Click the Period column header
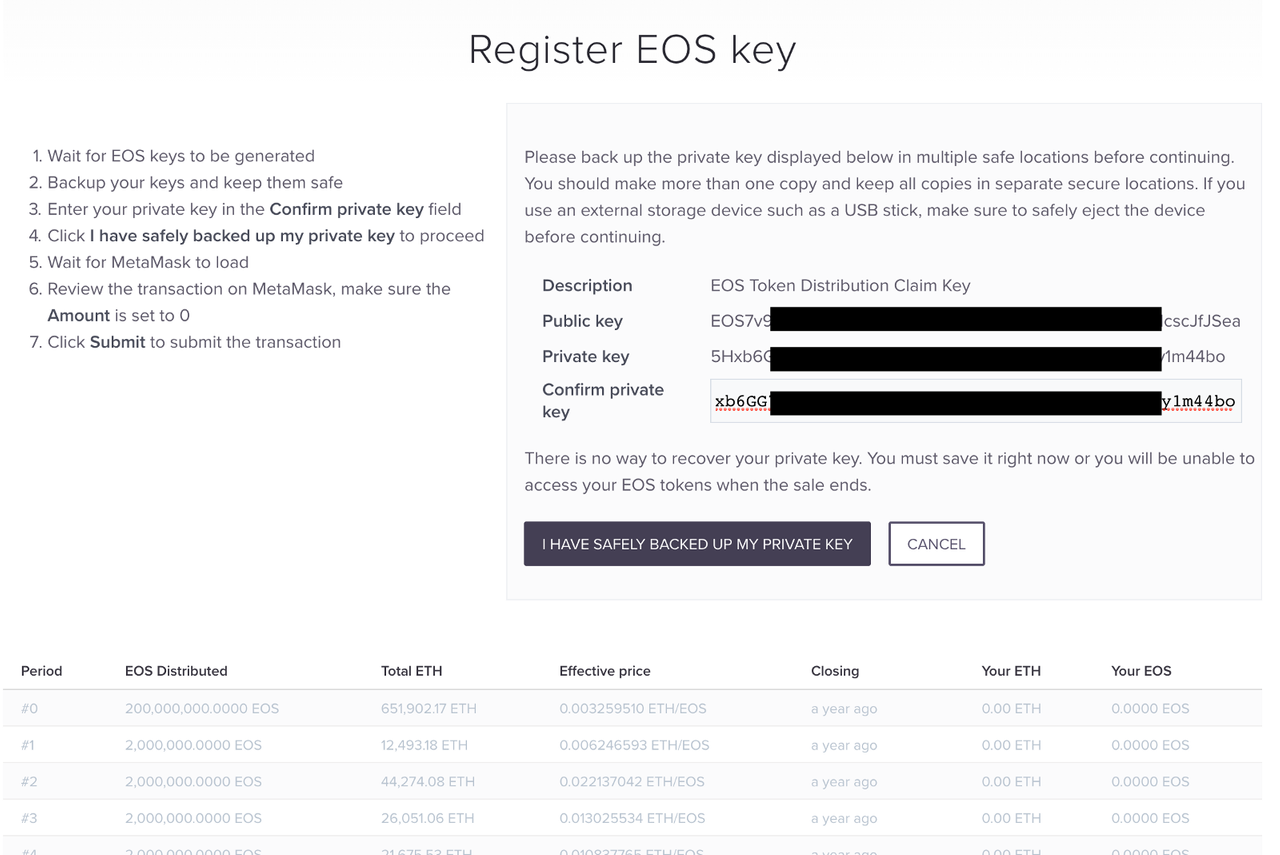 point(41,671)
